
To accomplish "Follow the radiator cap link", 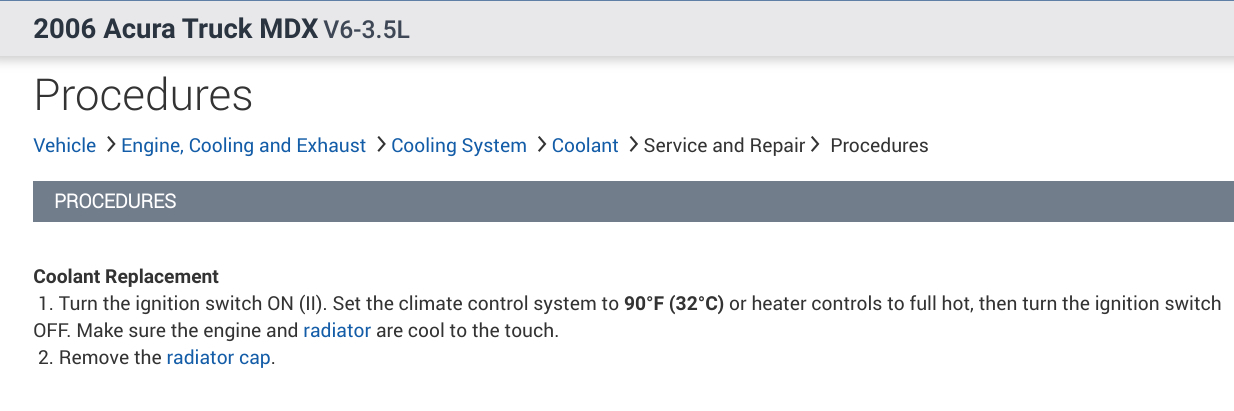I will pos(218,358).
